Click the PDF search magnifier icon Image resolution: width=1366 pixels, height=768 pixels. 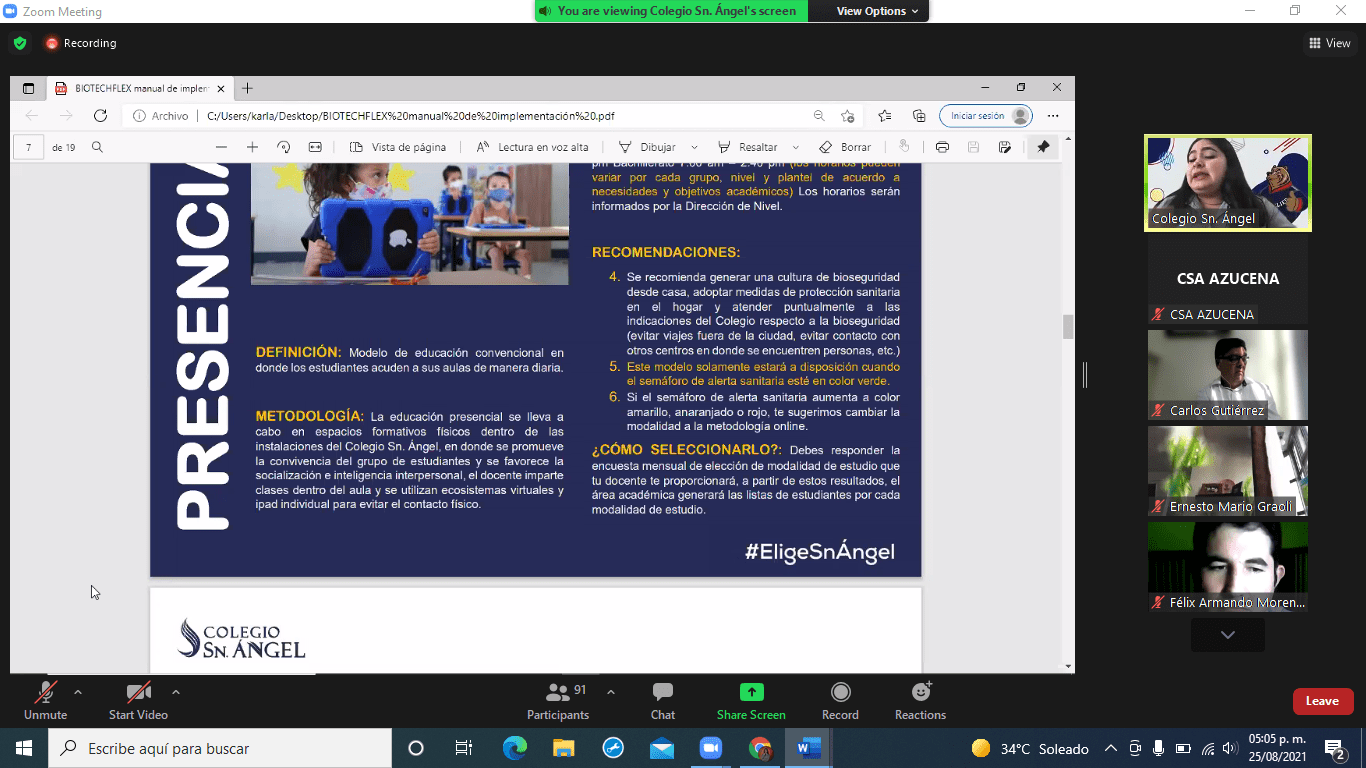pyautogui.click(x=97, y=147)
